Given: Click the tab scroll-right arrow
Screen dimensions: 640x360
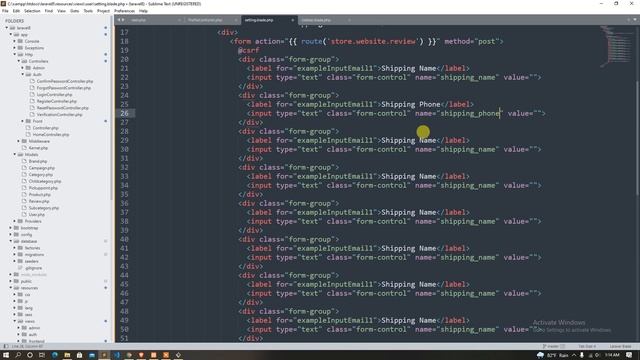Looking at the screenshot, I should pos(123,20).
